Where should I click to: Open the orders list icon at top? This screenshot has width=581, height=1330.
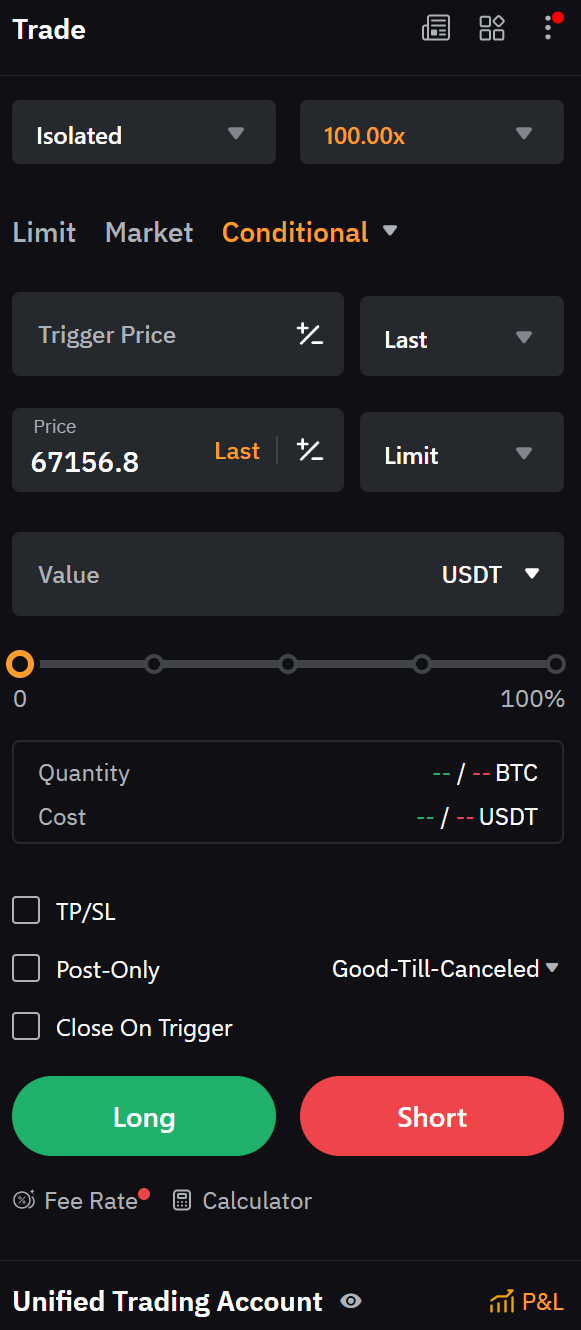[x=436, y=28]
